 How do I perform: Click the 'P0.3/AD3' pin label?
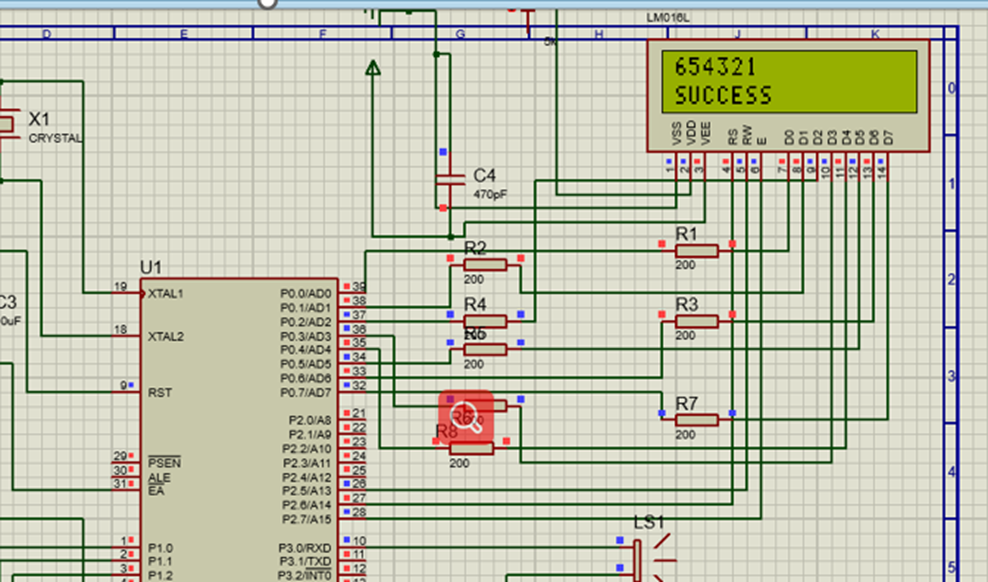(x=306, y=336)
